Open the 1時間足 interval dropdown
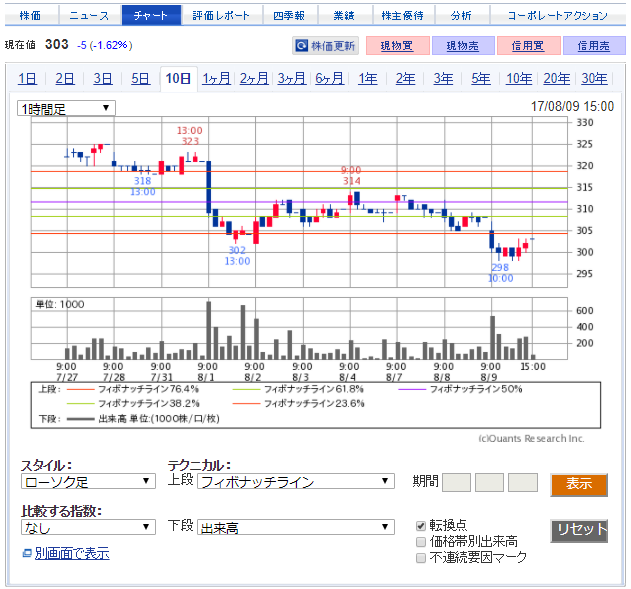 coord(66,108)
